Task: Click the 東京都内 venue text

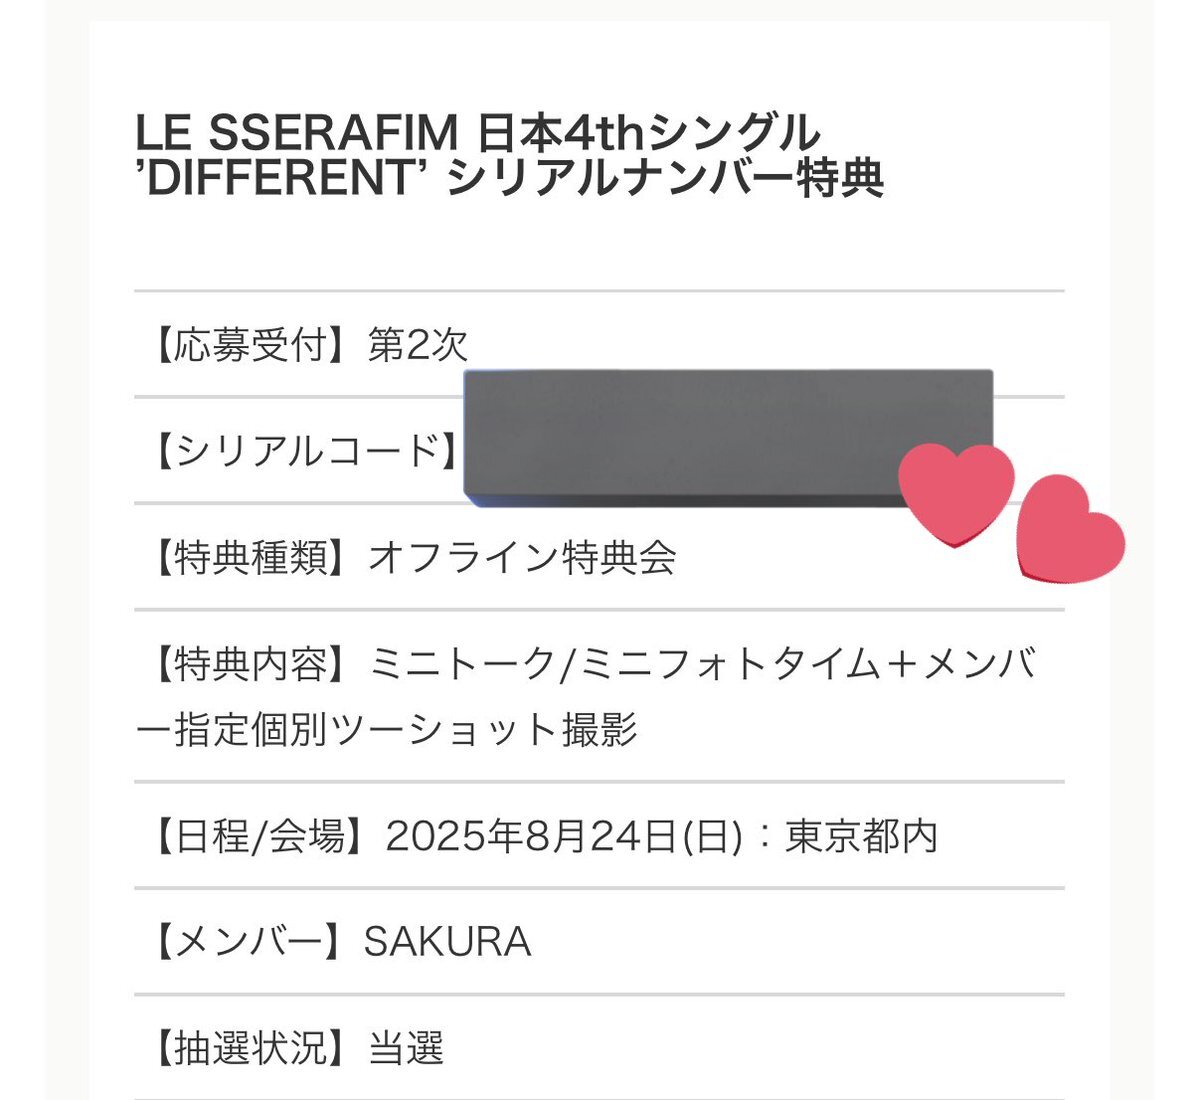Action: click(861, 836)
